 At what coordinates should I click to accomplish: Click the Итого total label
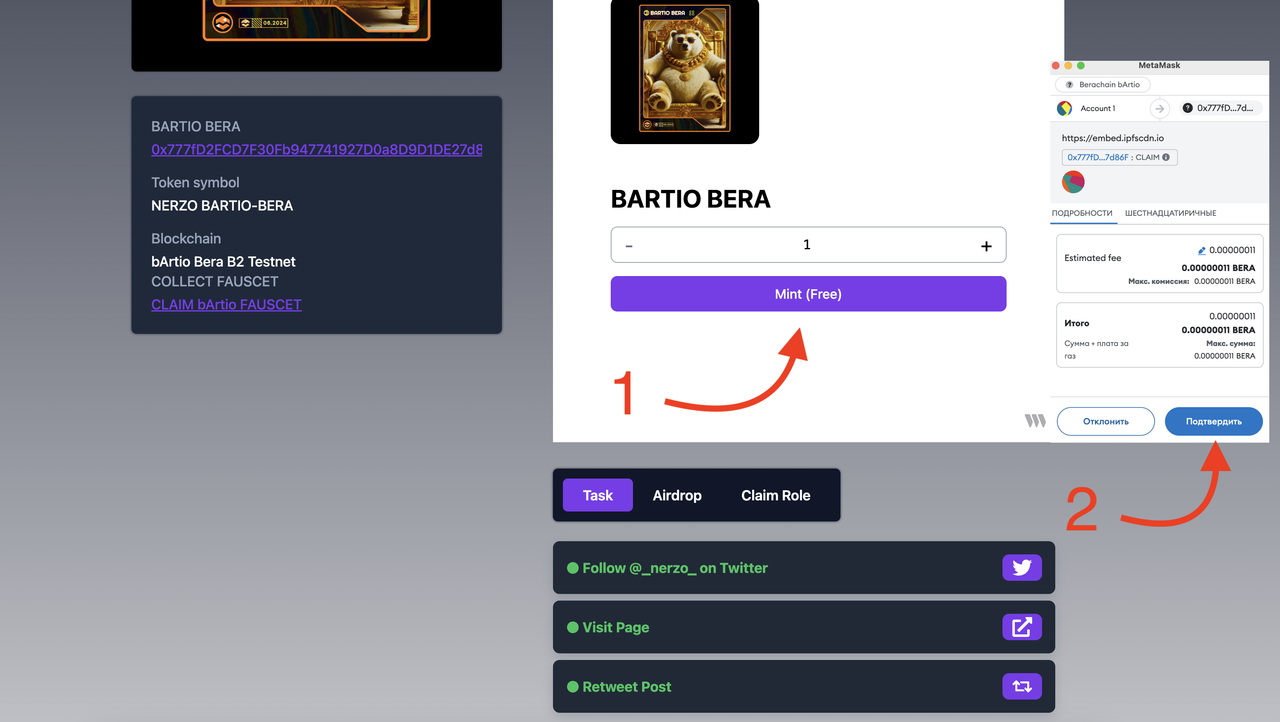click(x=1077, y=323)
